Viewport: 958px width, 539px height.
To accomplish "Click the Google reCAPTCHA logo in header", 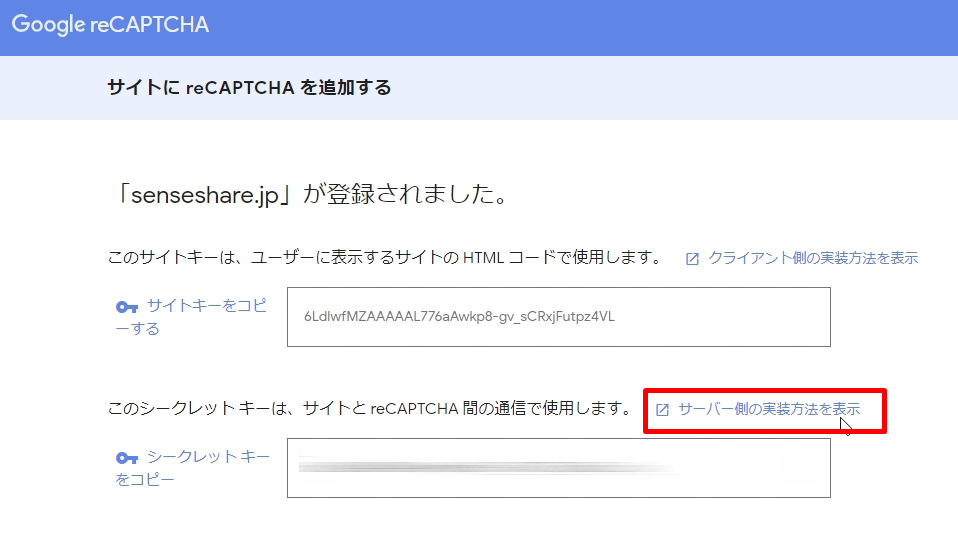I will (111, 24).
